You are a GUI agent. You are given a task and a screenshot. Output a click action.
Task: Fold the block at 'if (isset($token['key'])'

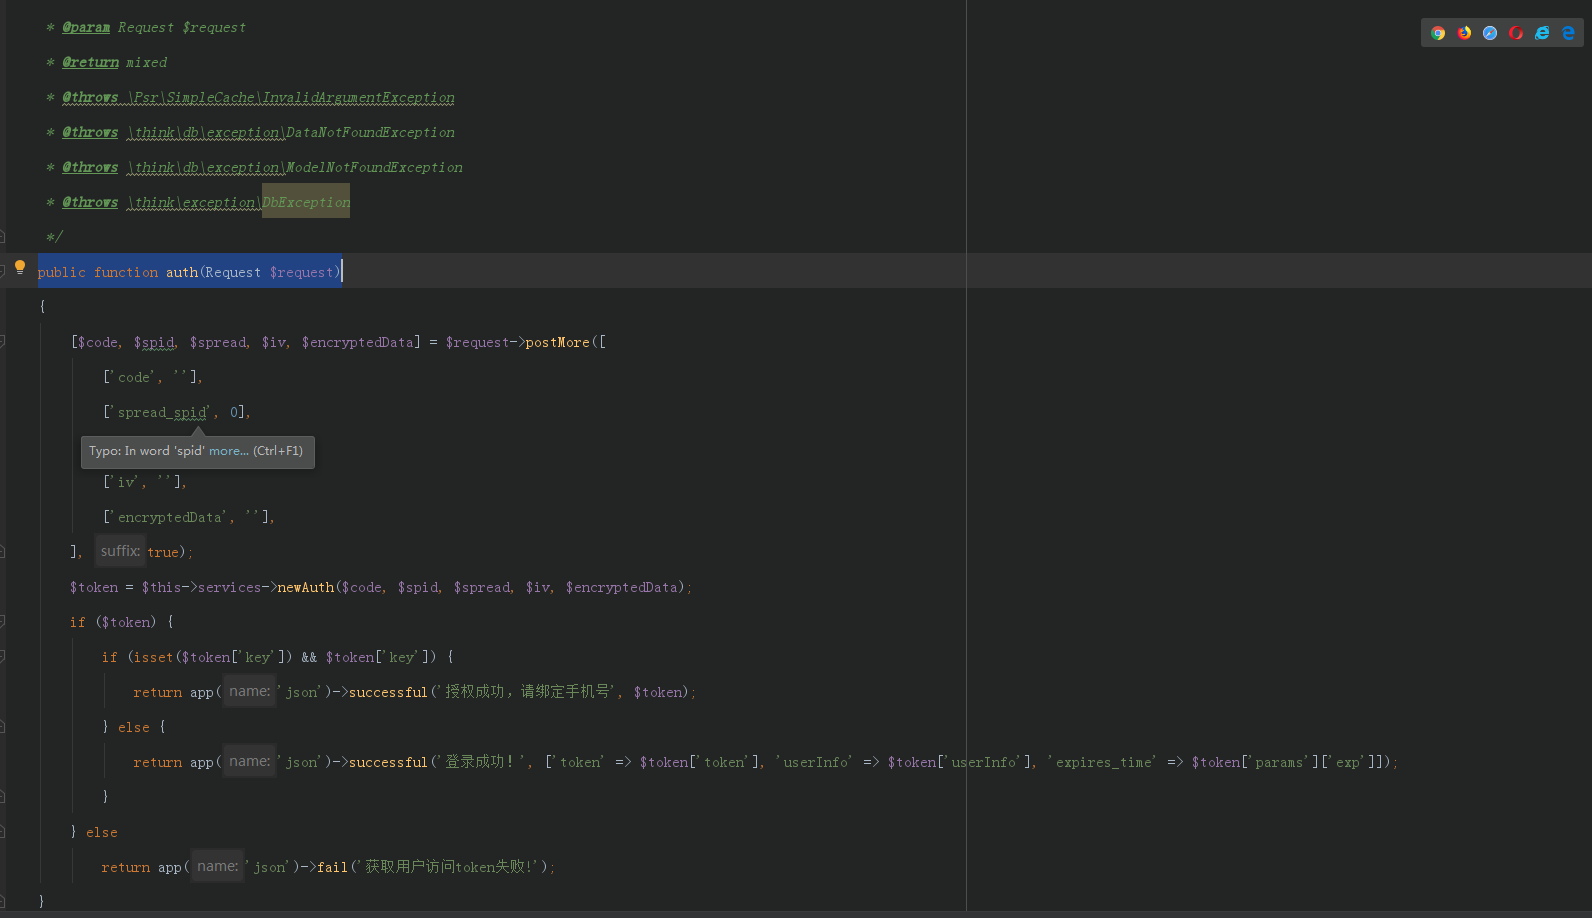coord(3,656)
